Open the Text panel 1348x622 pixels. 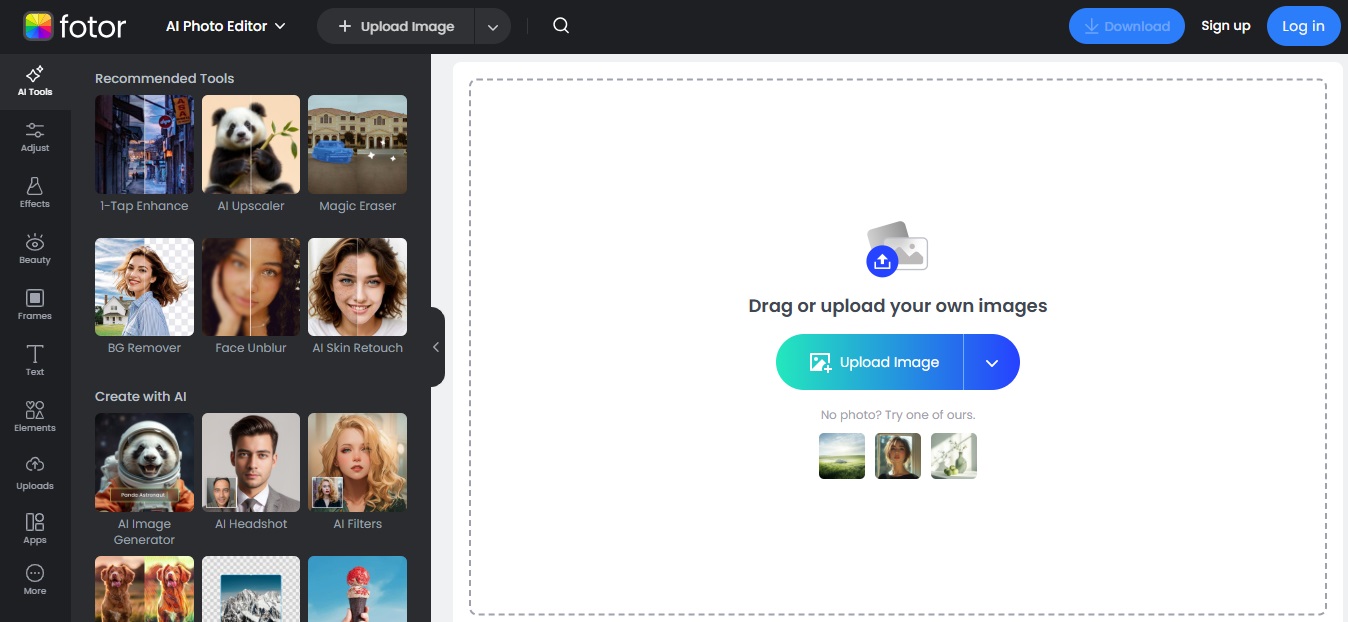(x=35, y=361)
